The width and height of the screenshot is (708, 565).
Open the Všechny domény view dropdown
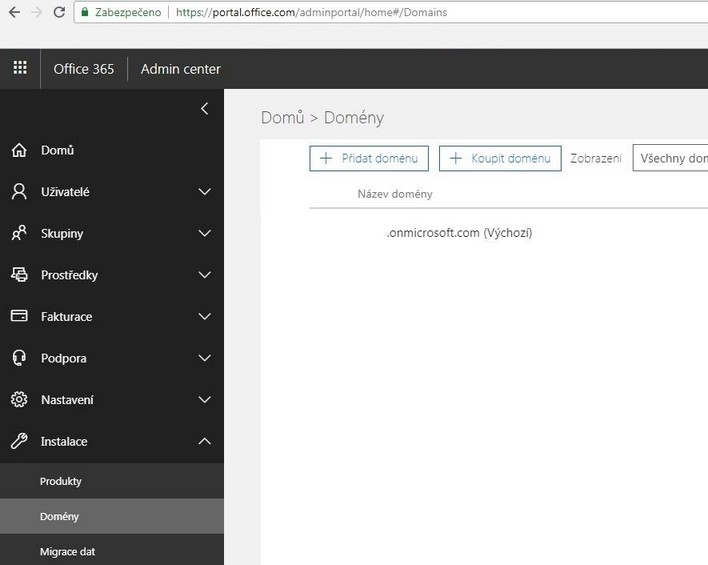(x=670, y=158)
